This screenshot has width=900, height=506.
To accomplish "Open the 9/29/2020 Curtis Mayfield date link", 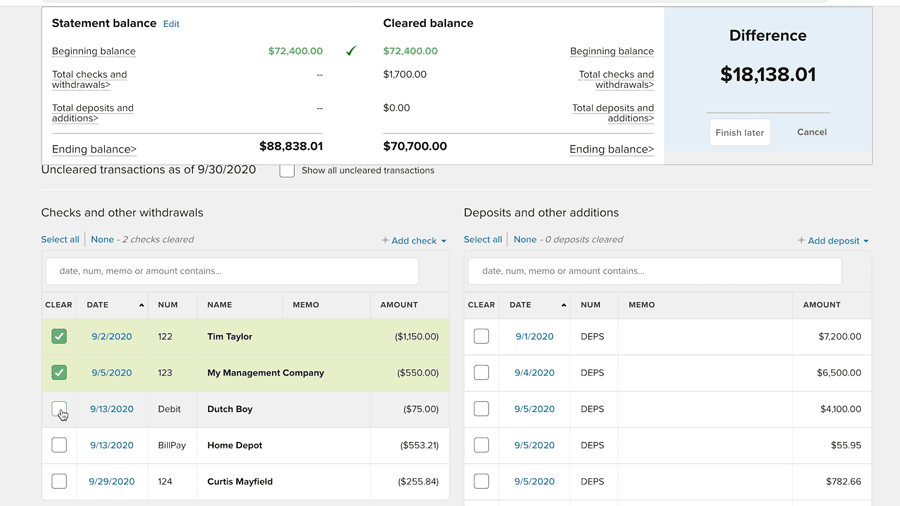I will [x=111, y=482].
